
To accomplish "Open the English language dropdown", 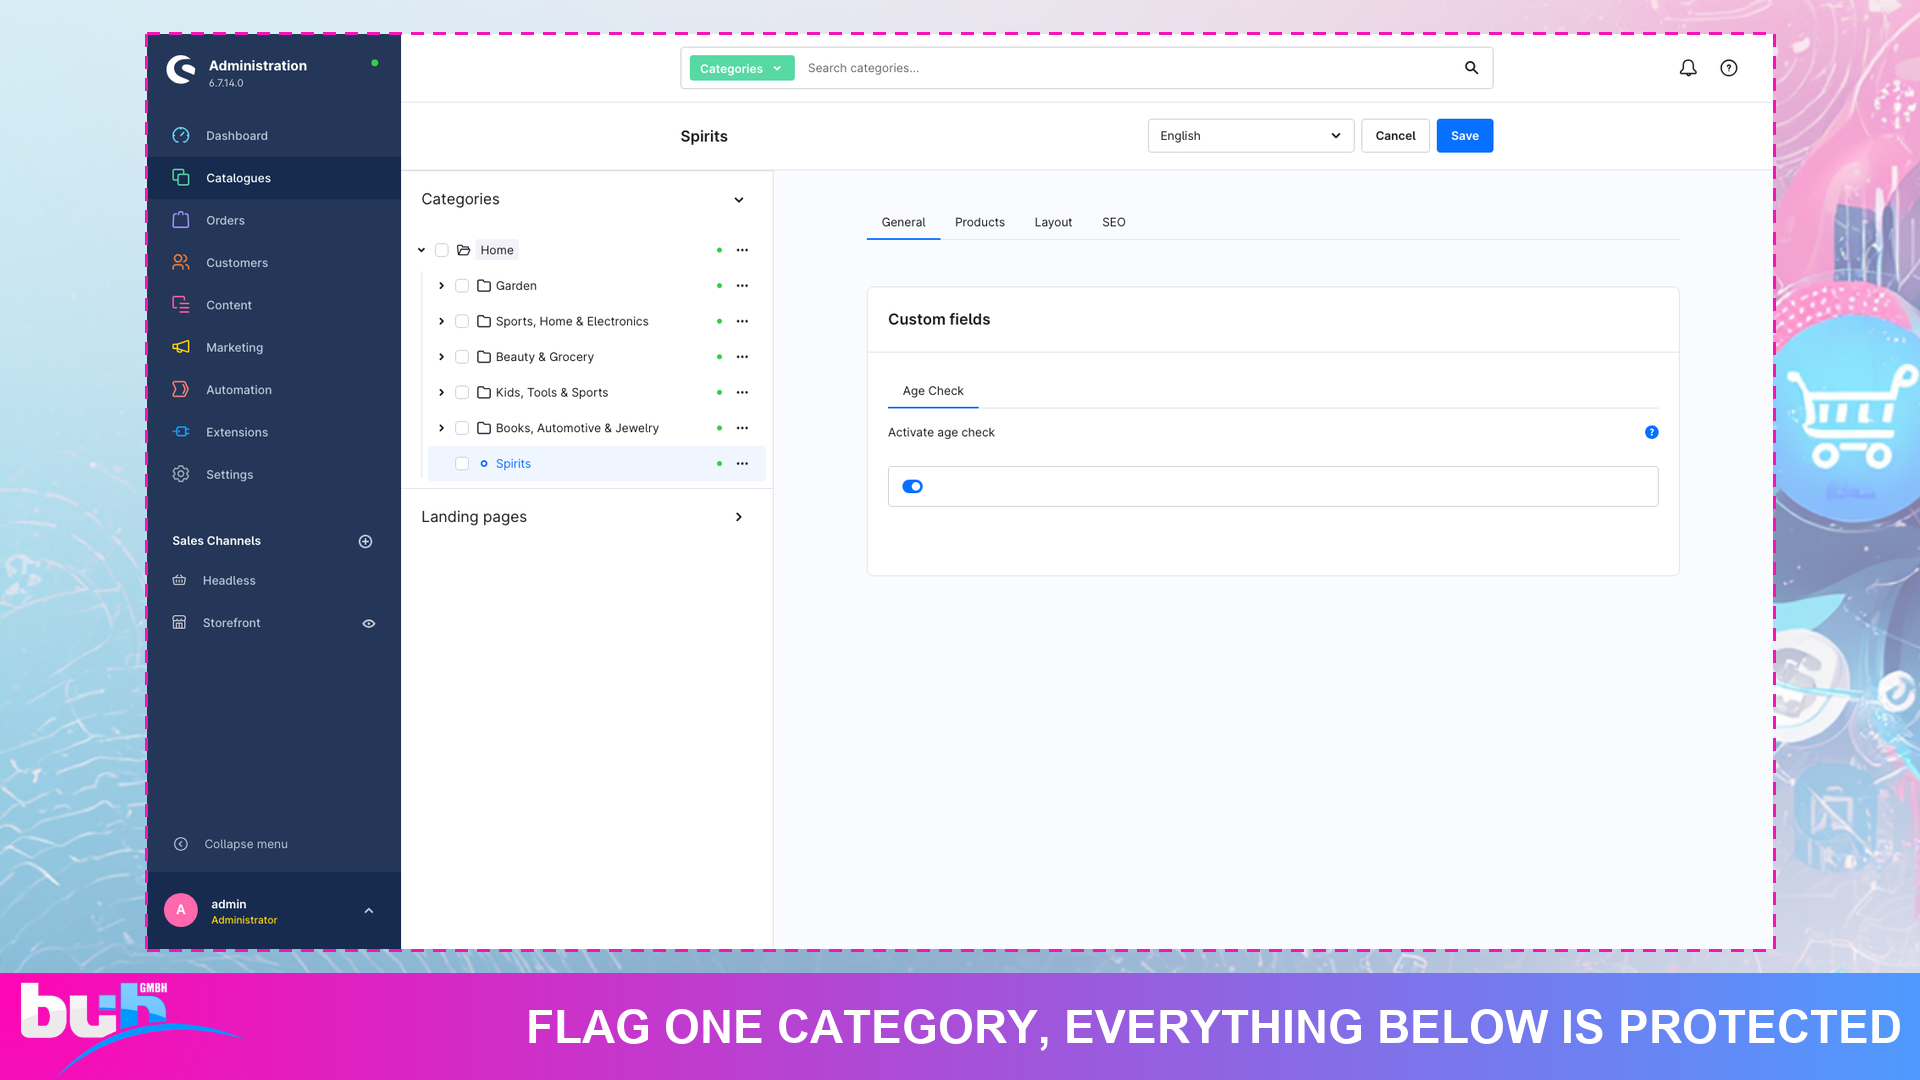I will tap(1251, 136).
